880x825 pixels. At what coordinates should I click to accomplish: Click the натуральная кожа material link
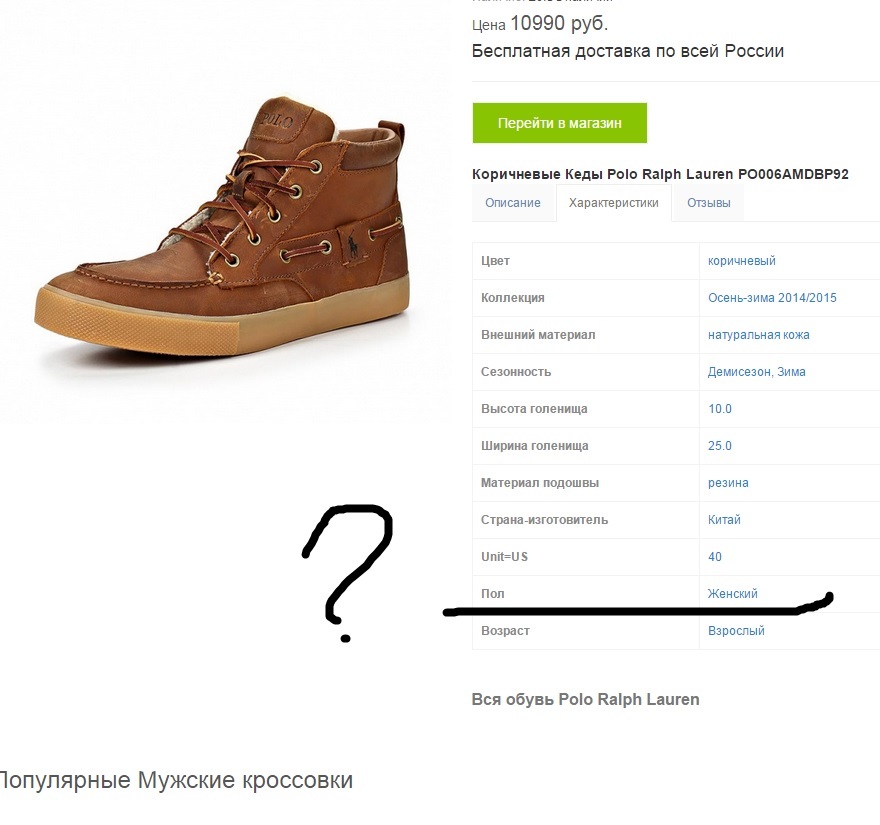click(758, 335)
